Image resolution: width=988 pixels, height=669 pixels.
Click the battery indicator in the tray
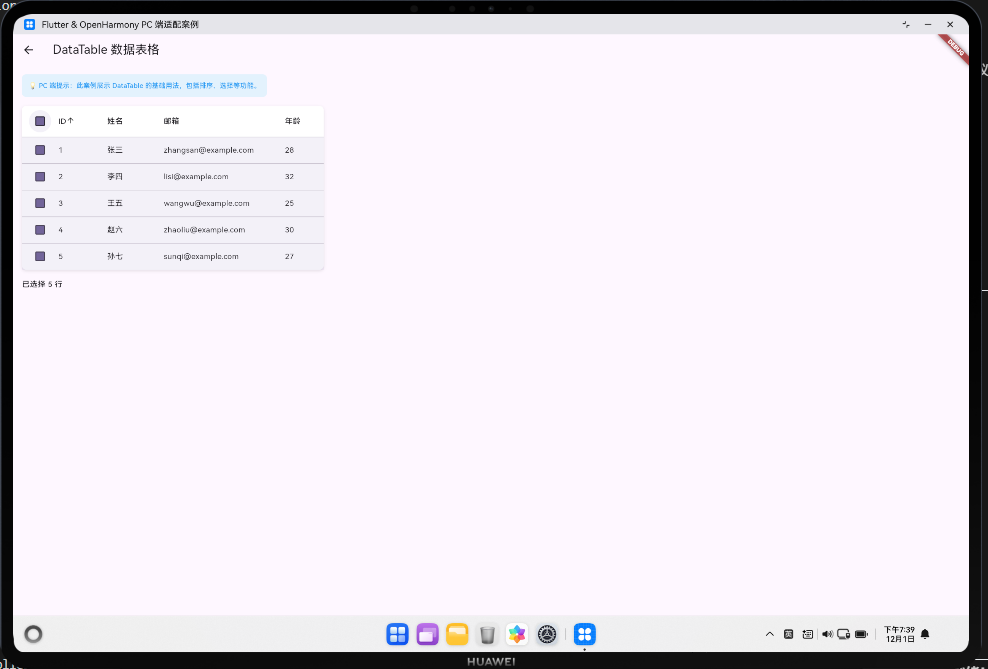(861, 634)
